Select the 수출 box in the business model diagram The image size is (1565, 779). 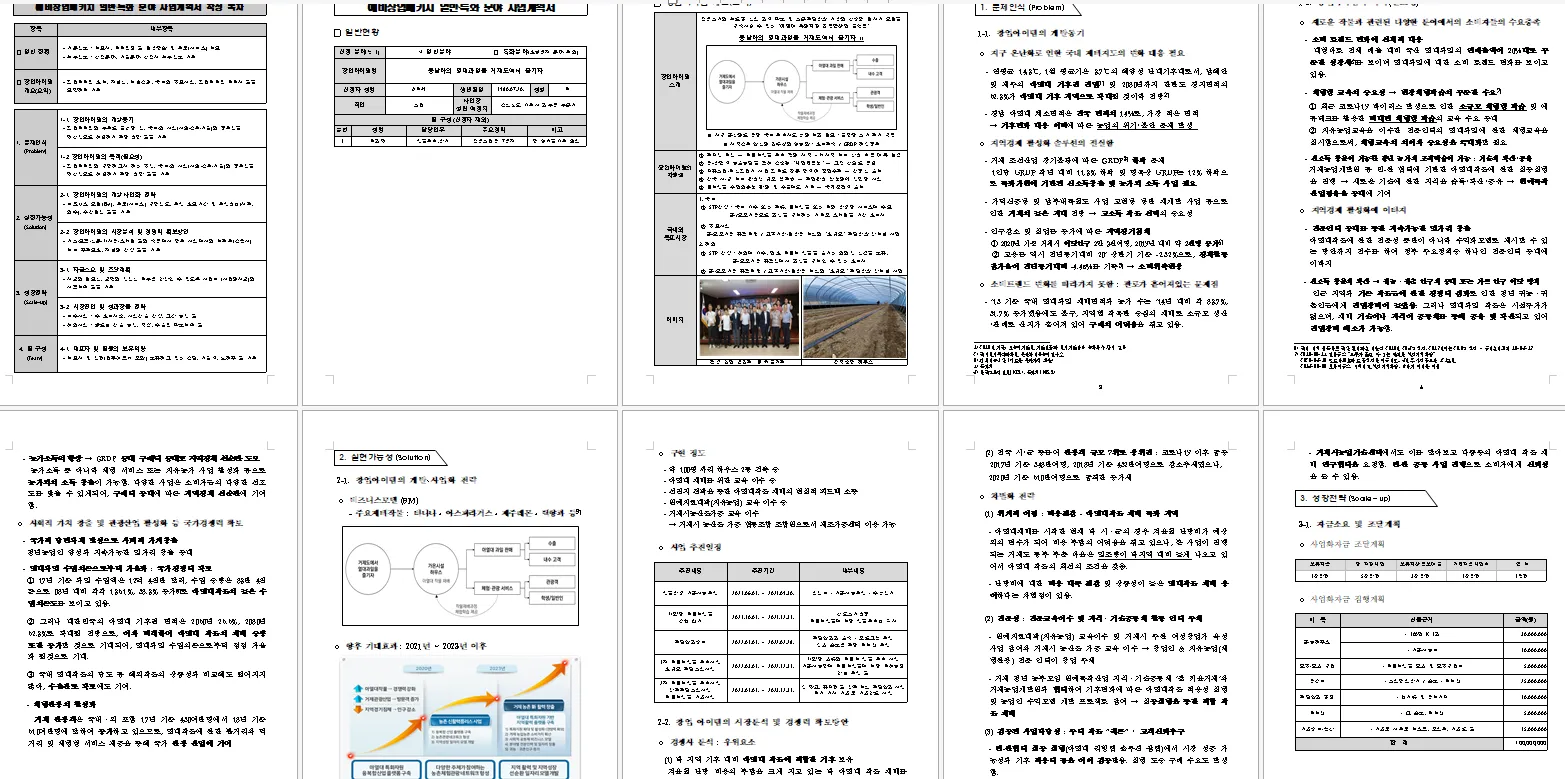point(552,543)
